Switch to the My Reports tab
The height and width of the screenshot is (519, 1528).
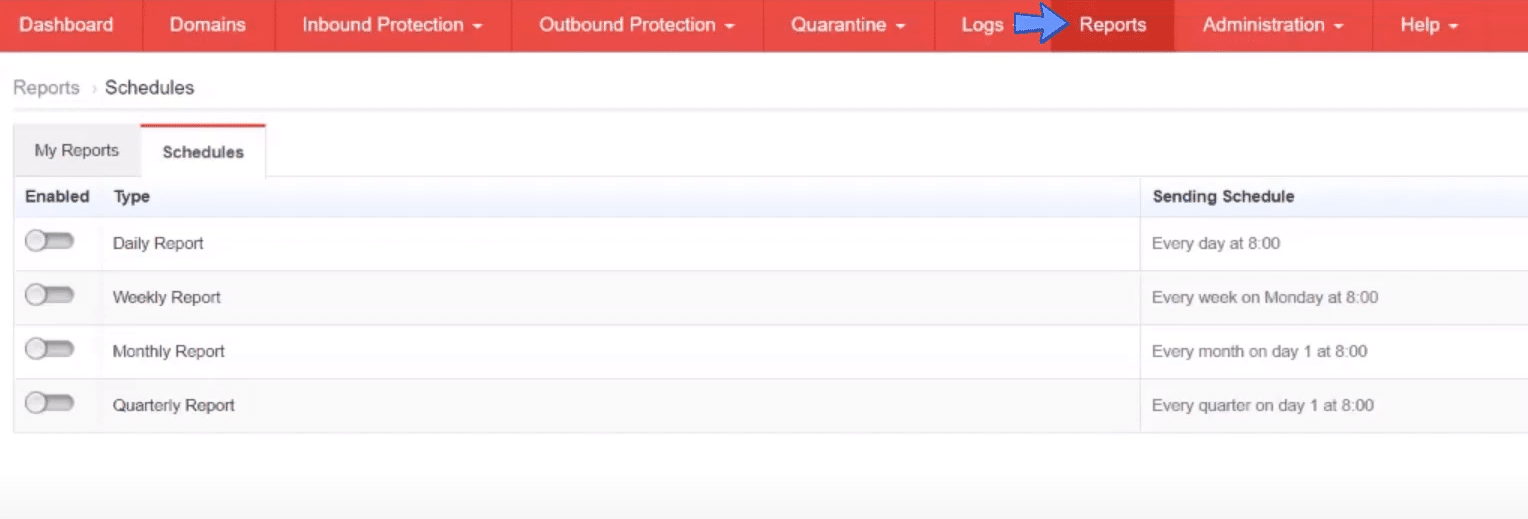77,151
